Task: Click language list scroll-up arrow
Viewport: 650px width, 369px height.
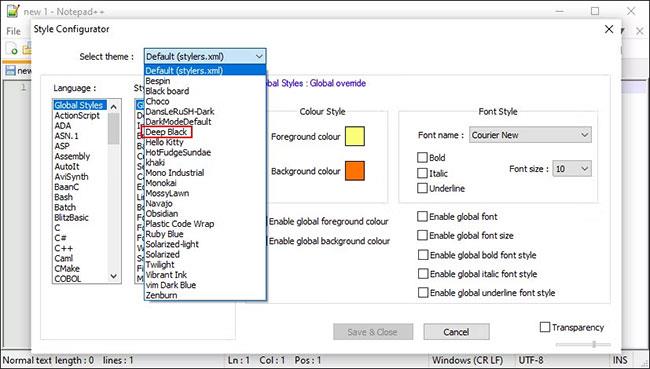Action: coord(114,107)
